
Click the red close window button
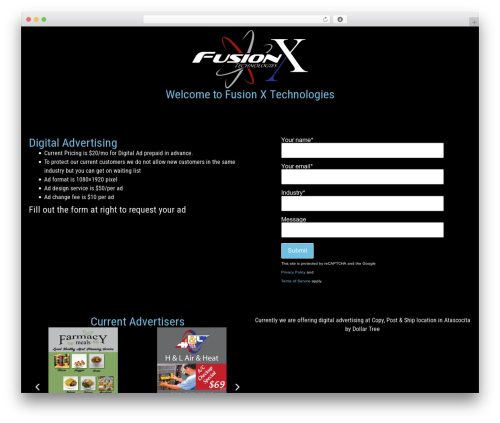pos(29,19)
